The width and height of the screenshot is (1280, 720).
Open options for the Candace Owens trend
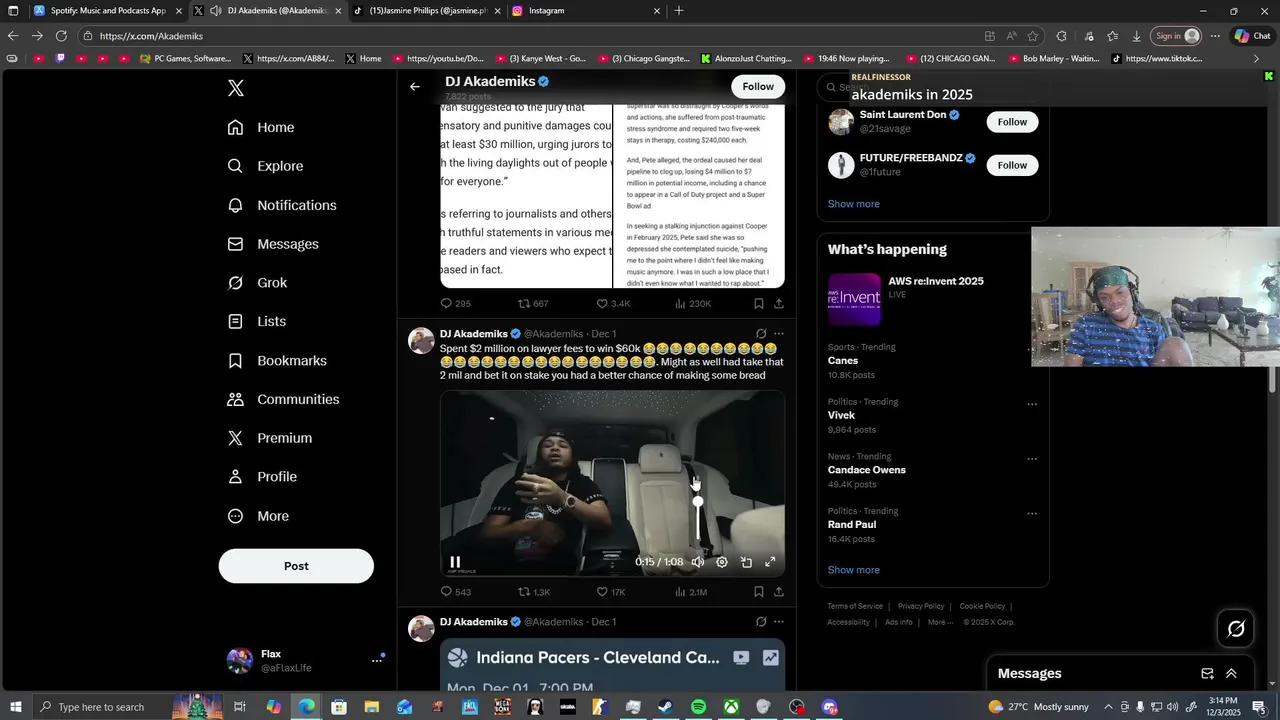pos(1032,460)
